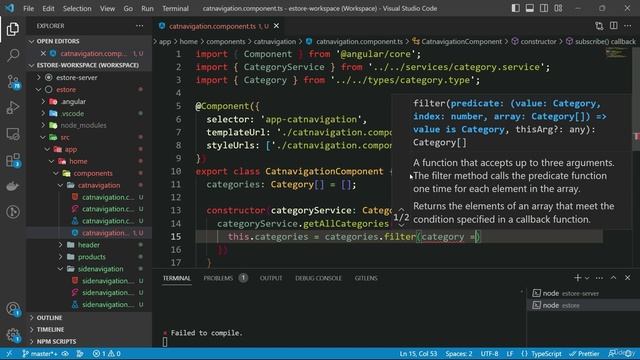Image resolution: width=640 pixels, height=360 pixels.
Task: Open the GitLens view in activity bar
Action: point(13,212)
